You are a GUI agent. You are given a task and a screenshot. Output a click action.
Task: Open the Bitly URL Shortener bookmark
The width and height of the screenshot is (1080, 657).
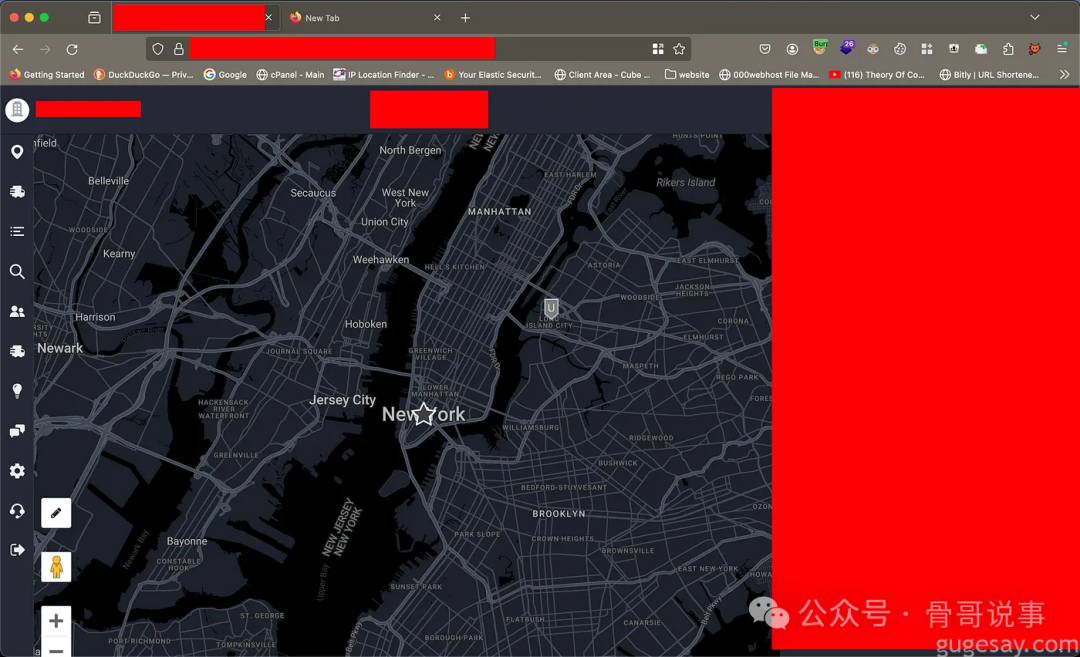tap(989, 74)
